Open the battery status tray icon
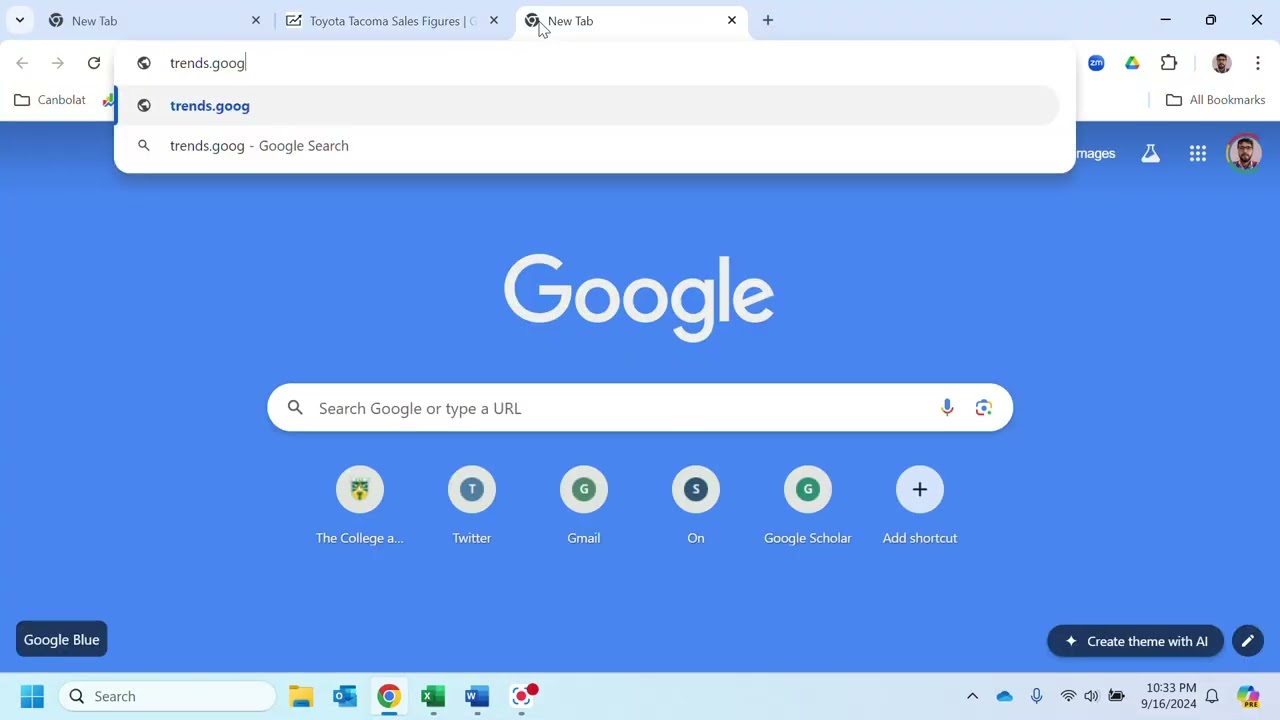Viewport: 1280px width, 720px height. [x=1117, y=696]
